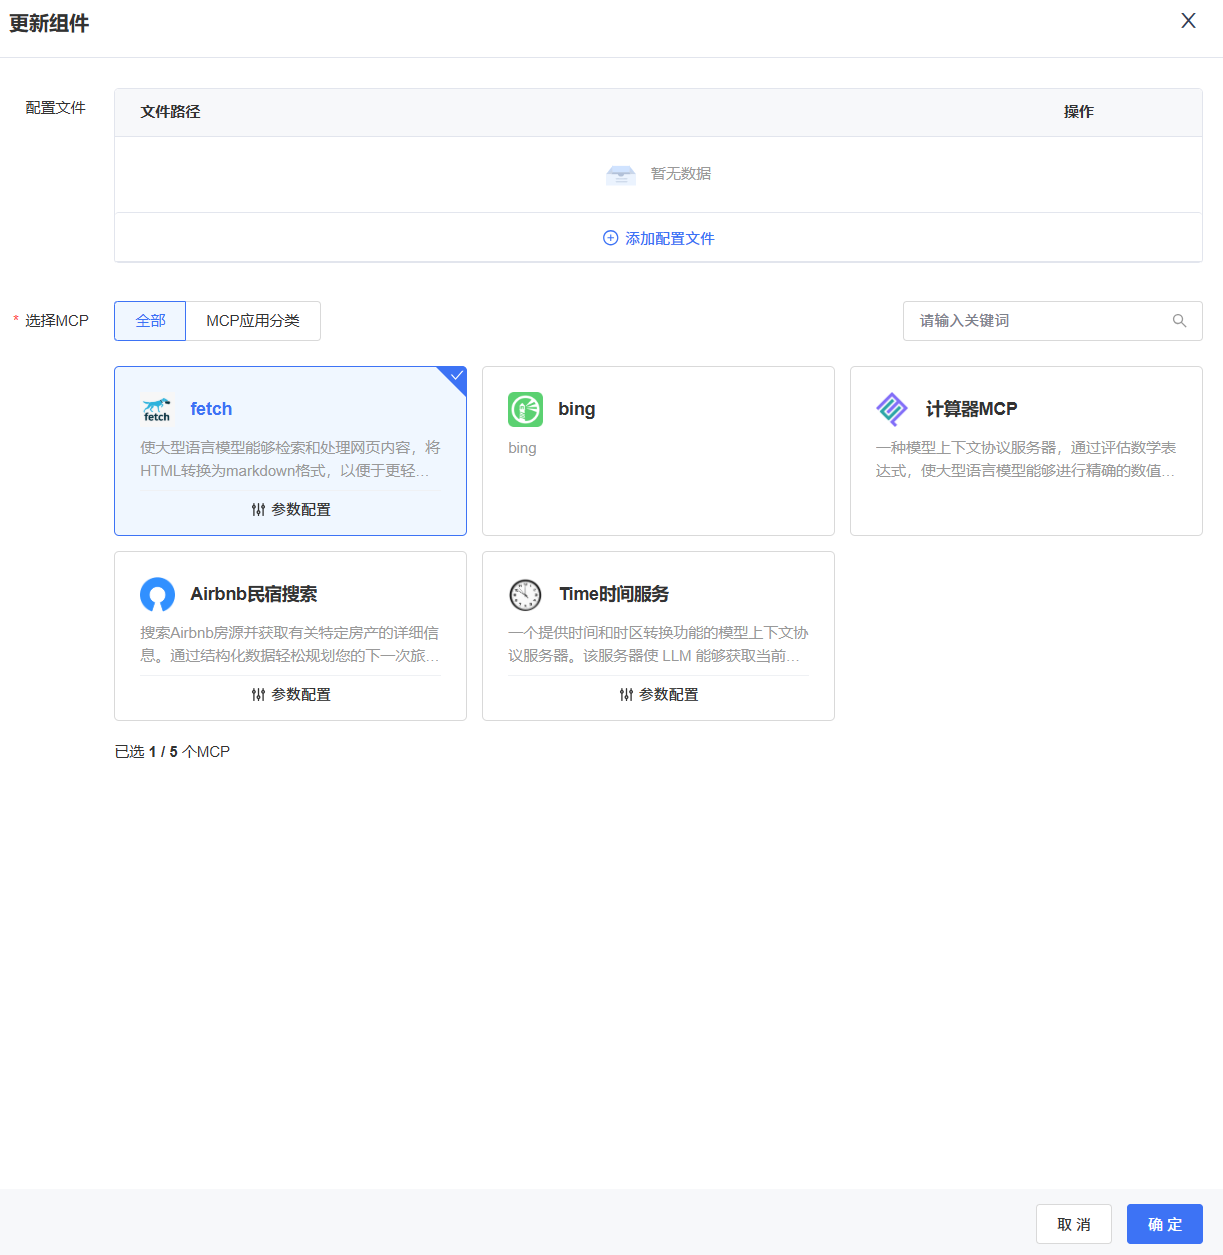This screenshot has width=1223, height=1255.
Task: Switch to the 全部 tab
Action: [x=150, y=321]
